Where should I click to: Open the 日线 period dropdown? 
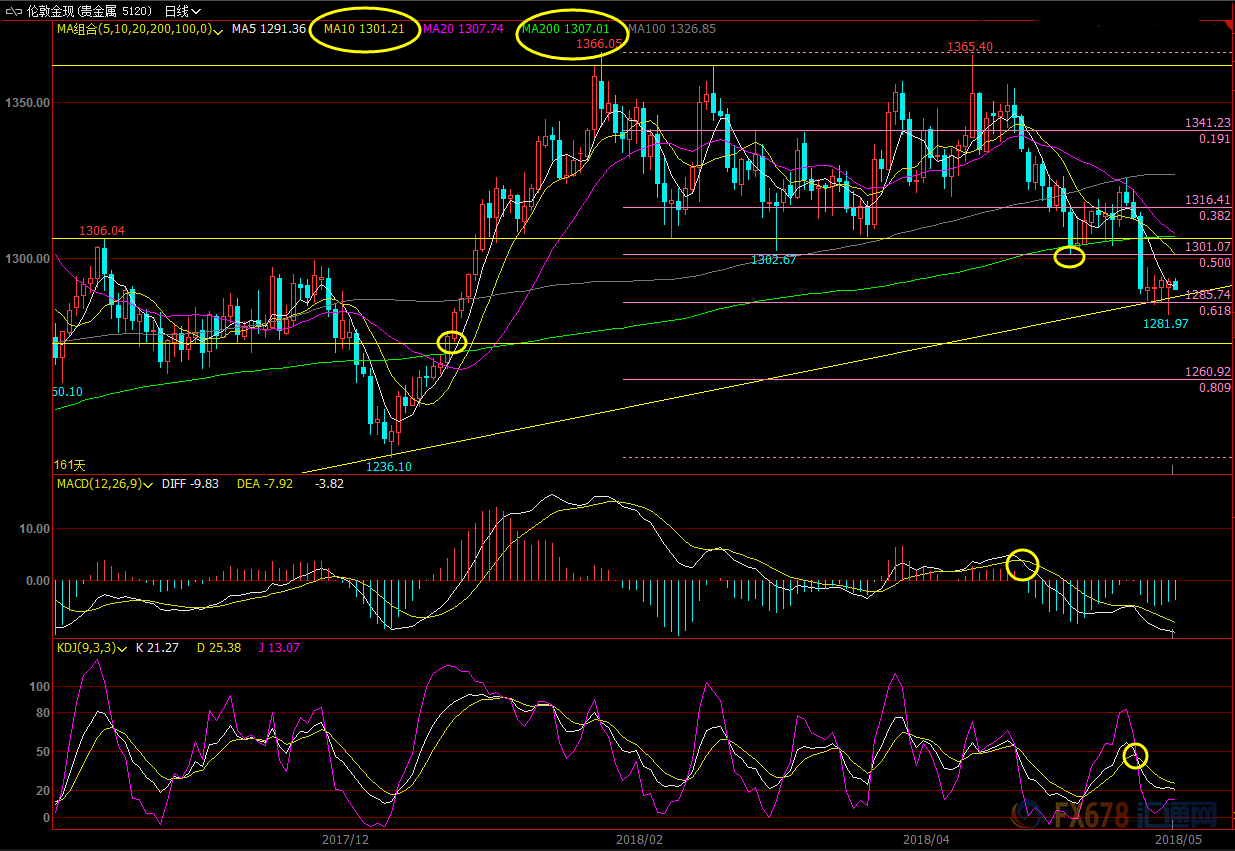tap(183, 11)
